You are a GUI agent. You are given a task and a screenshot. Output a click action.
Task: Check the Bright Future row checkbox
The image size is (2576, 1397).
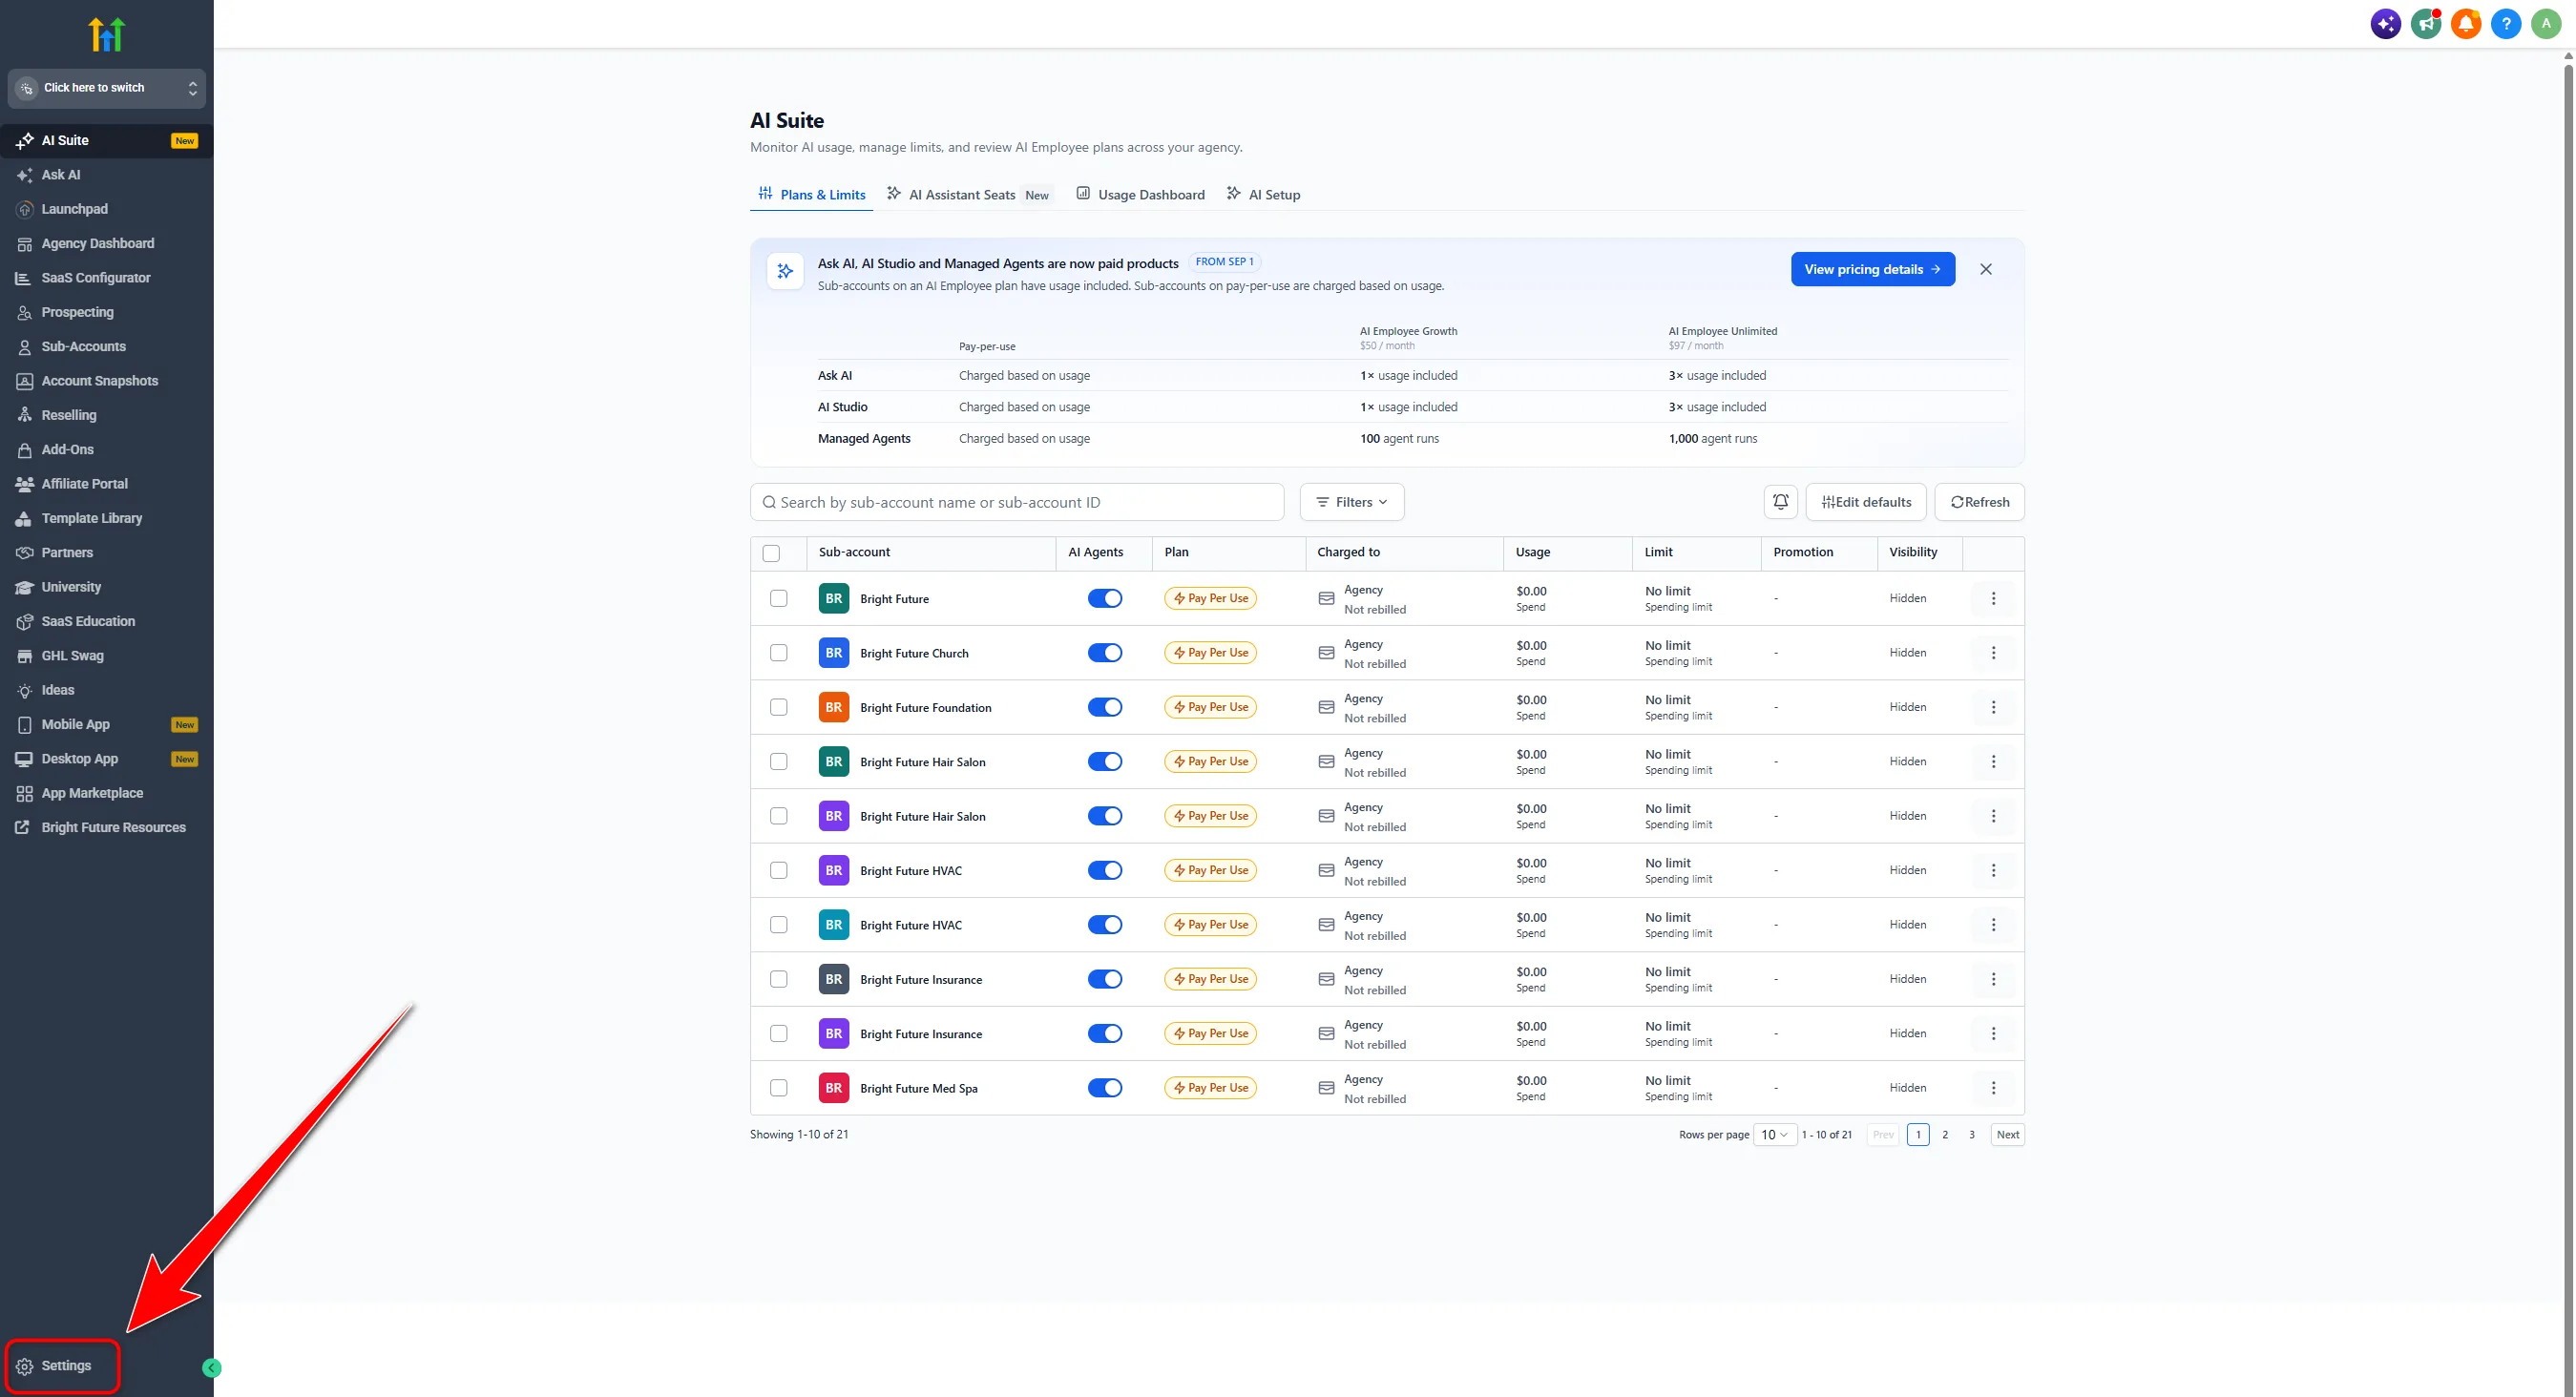[x=779, y=598]
